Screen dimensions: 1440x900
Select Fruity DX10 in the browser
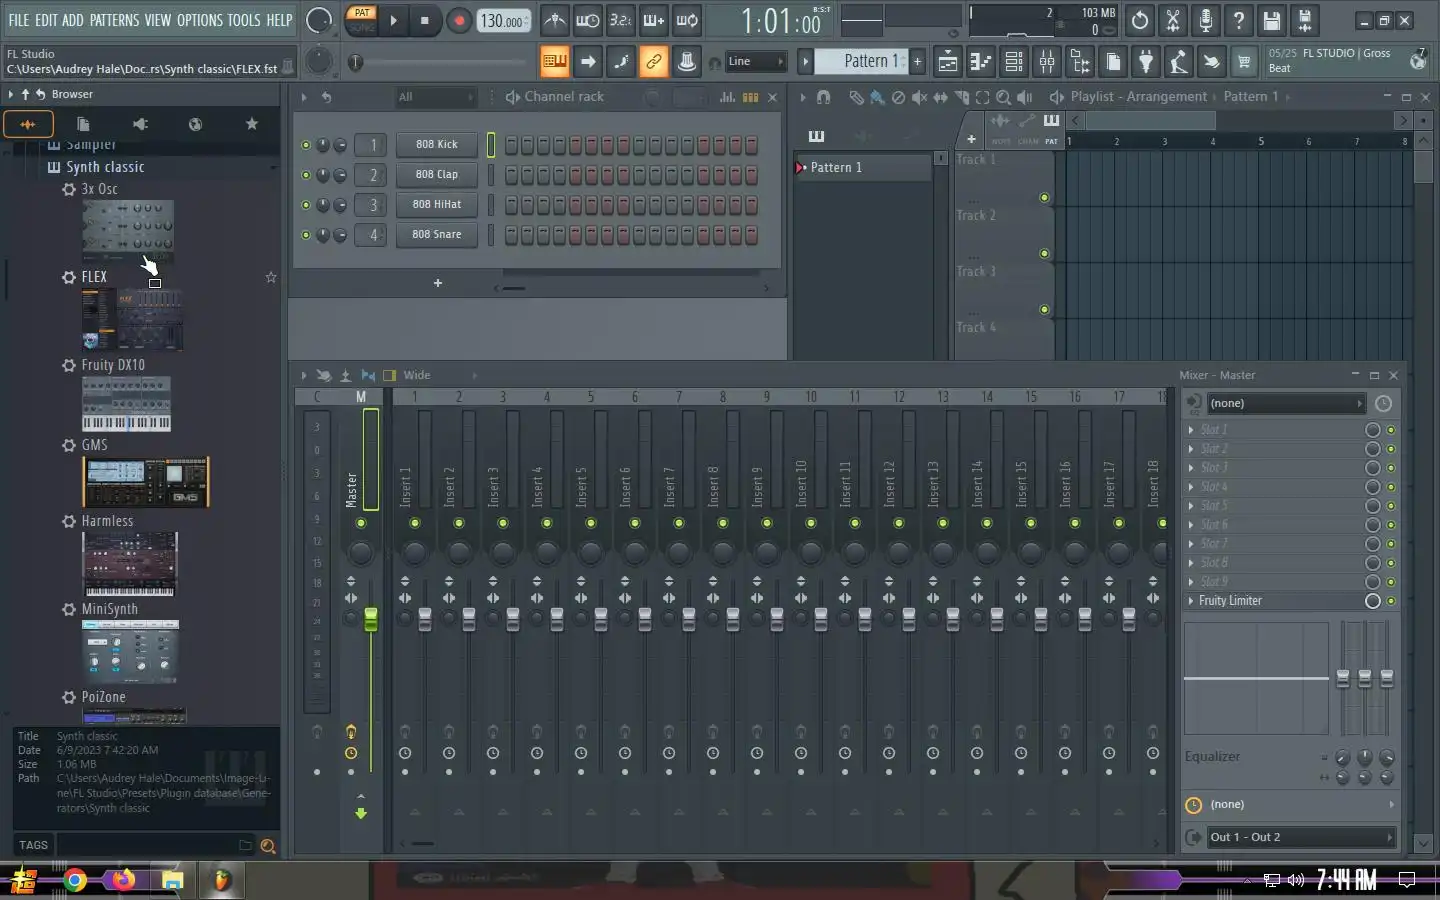pyautogui.click(x=113, y=365)
